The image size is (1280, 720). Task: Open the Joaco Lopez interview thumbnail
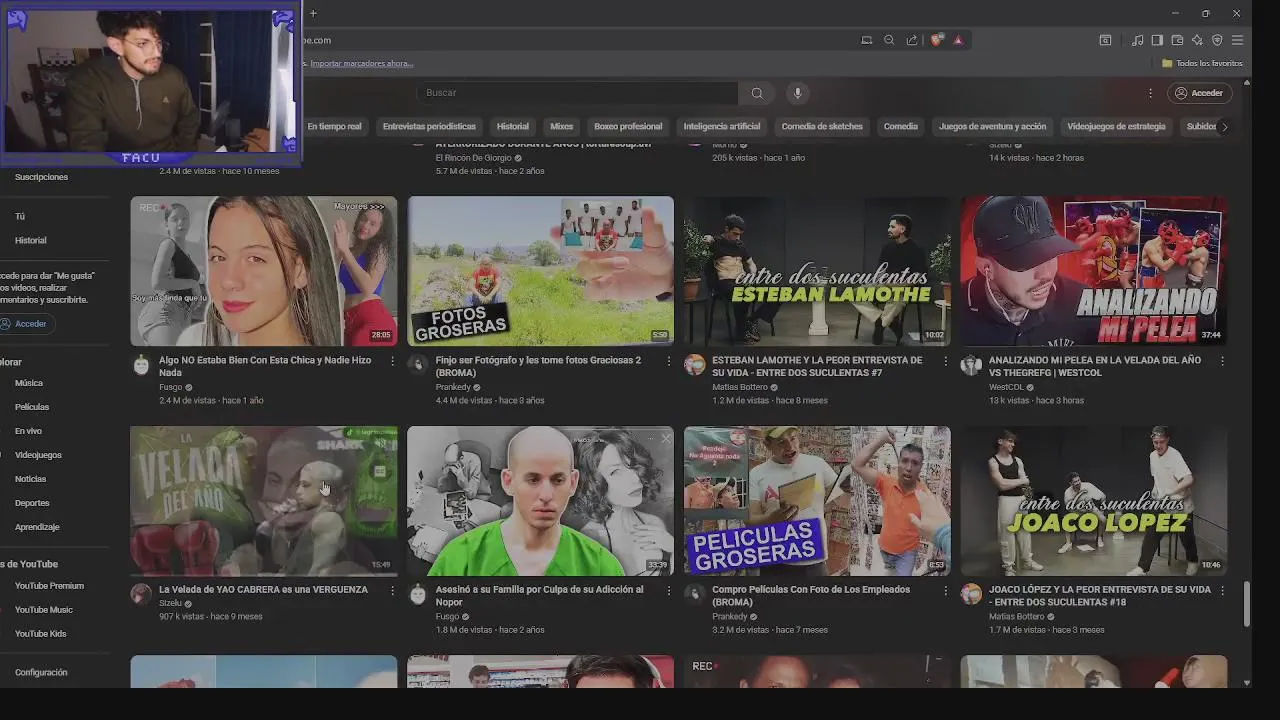(1094, 501)
